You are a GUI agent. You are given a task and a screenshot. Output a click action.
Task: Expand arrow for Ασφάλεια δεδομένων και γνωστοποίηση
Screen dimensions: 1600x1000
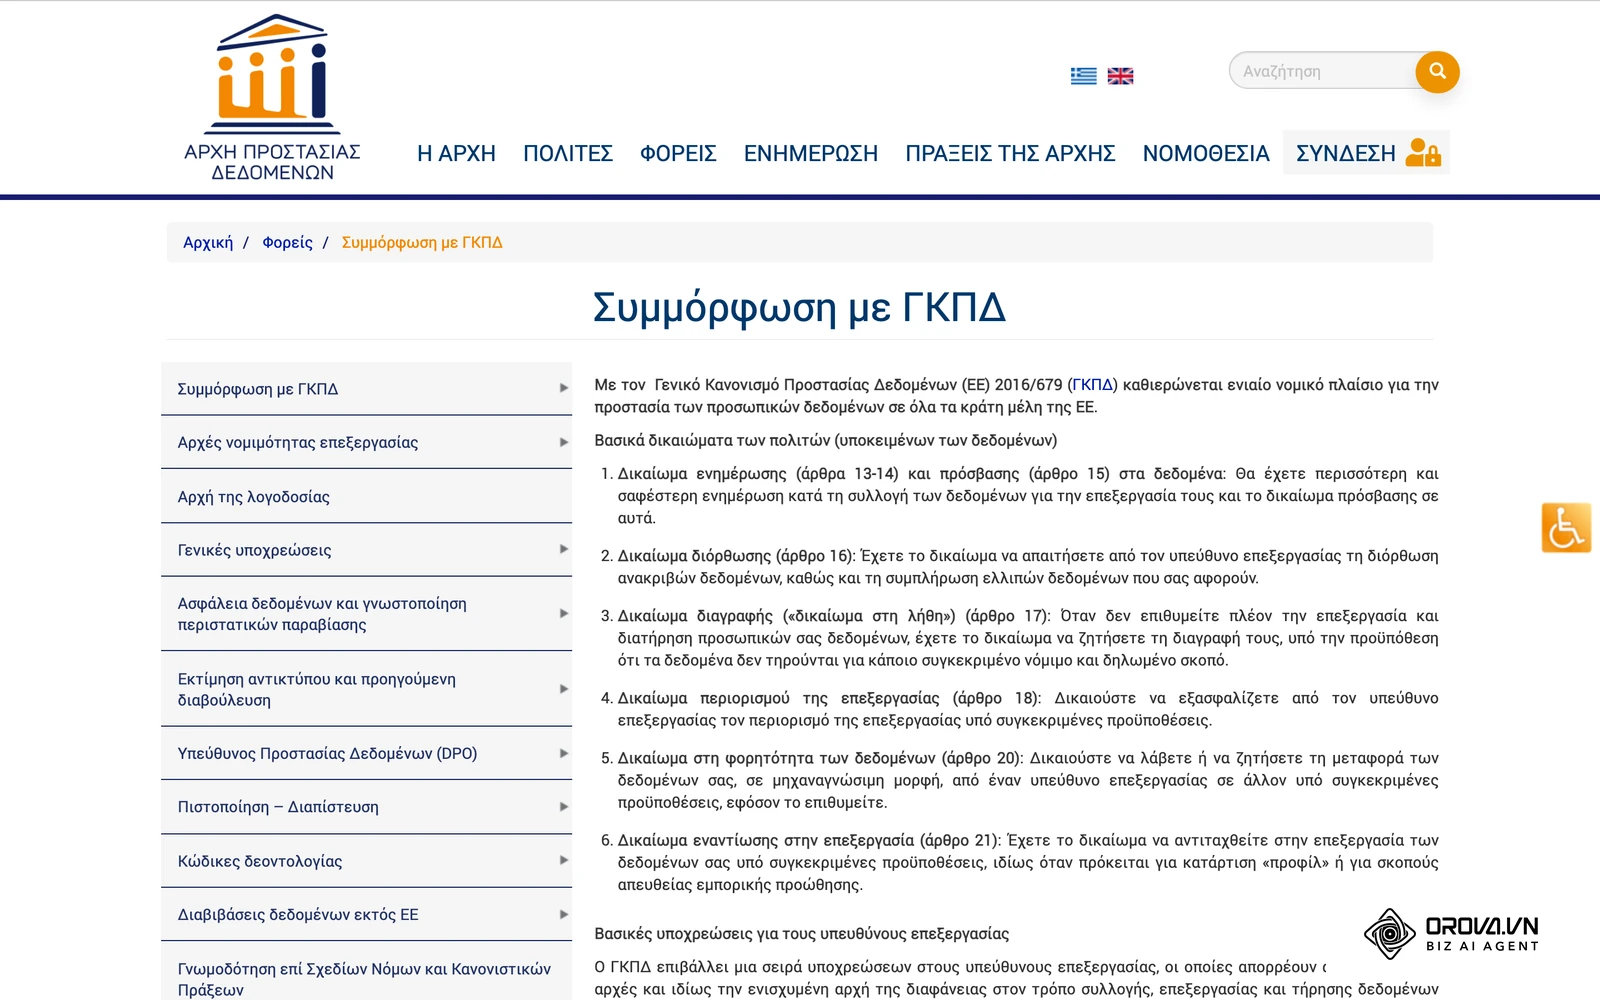pyautogui.click(x=564, y=614)
